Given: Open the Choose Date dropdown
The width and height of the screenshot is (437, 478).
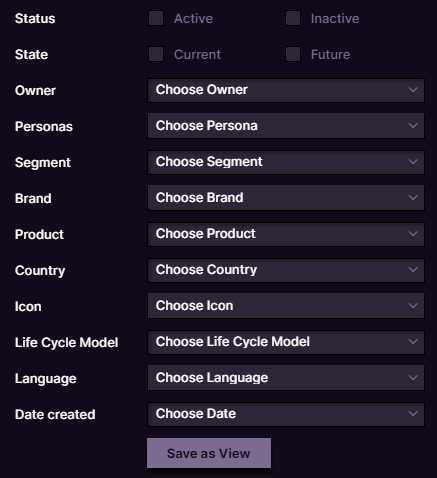Looking at the screenshot, I should 286,414.
